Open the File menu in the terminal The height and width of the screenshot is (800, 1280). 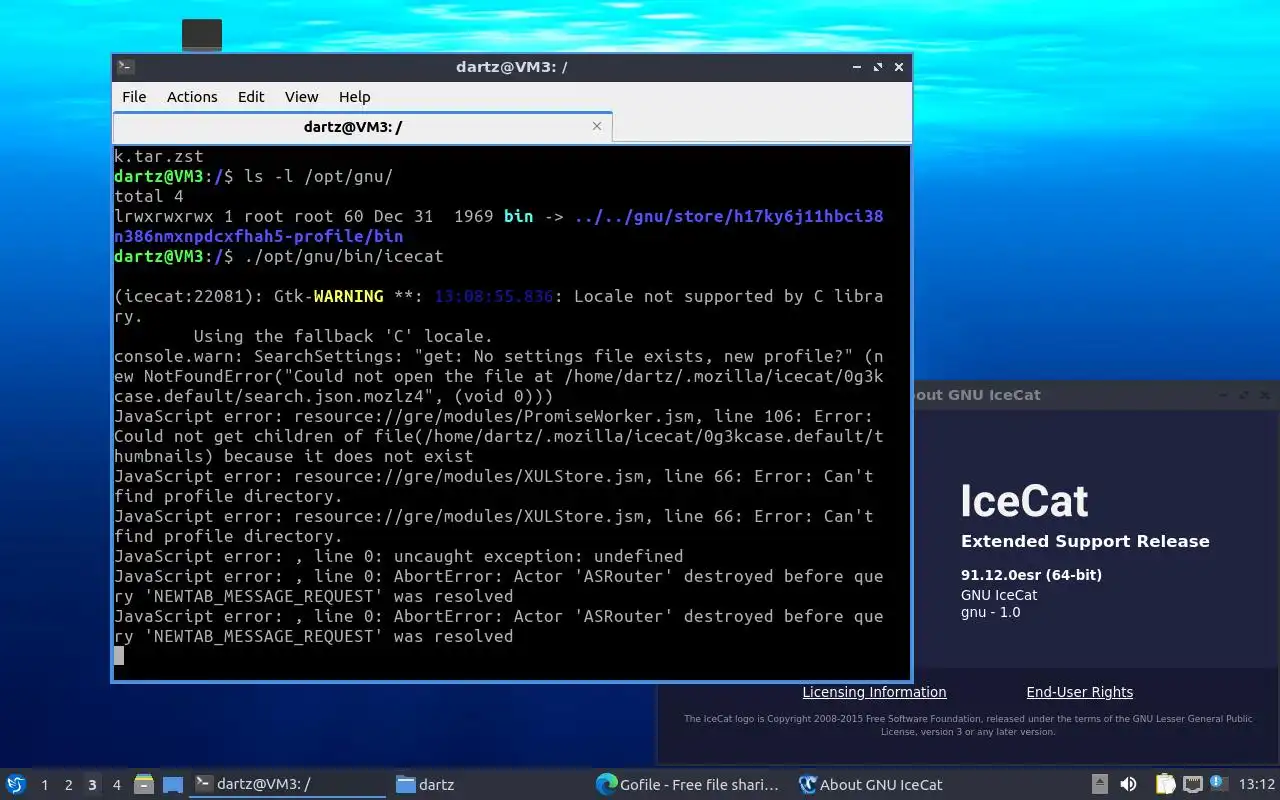pos(134,97)
